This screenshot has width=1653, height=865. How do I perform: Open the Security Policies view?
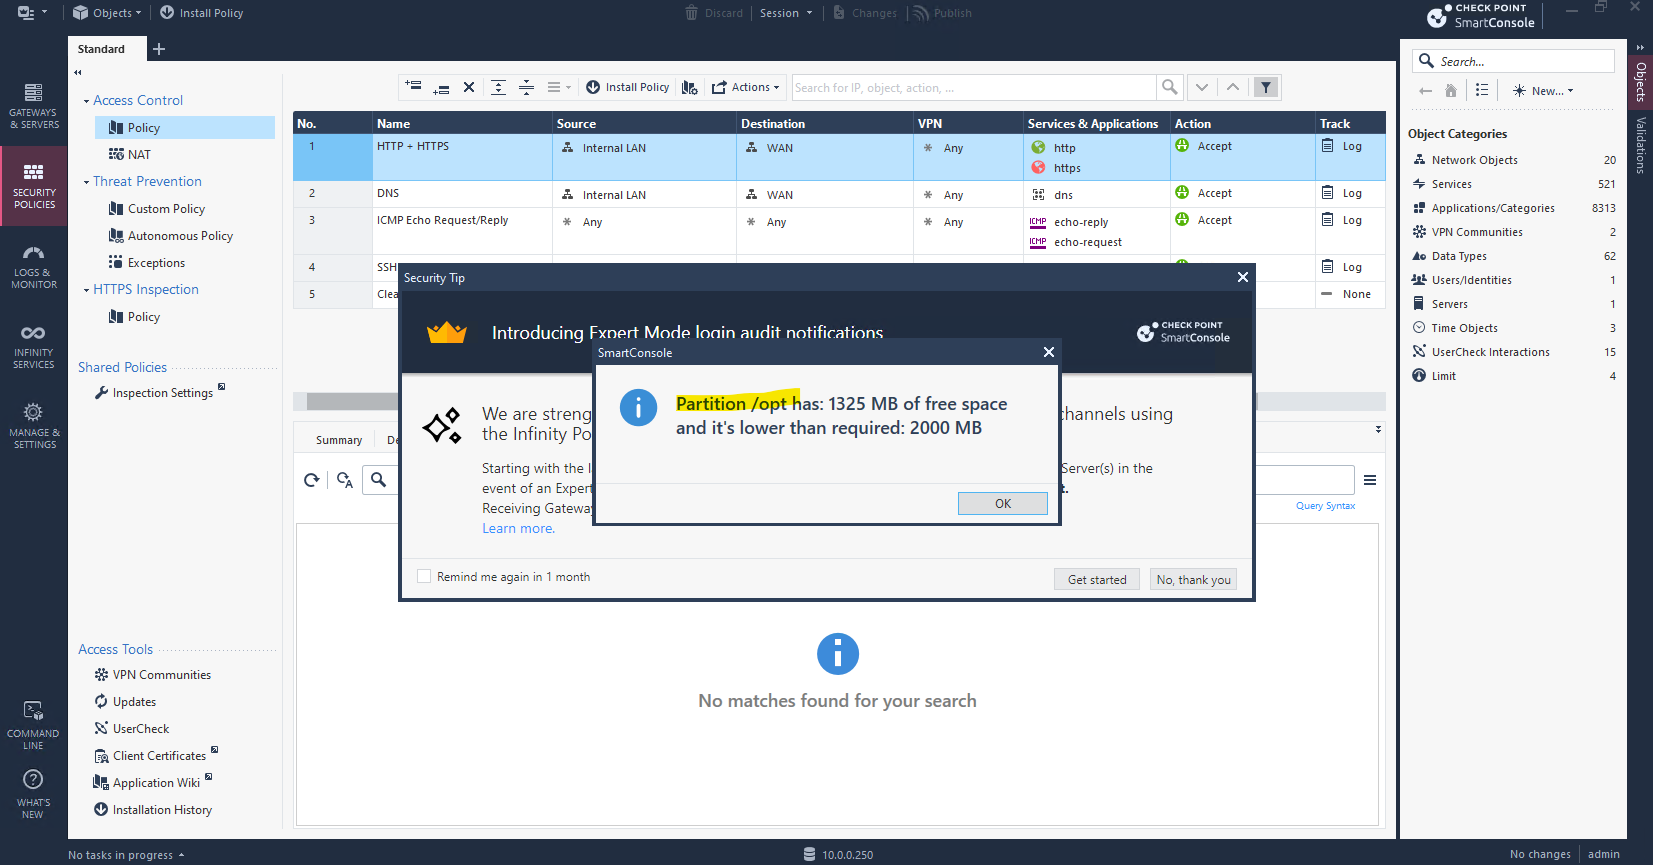34,186
